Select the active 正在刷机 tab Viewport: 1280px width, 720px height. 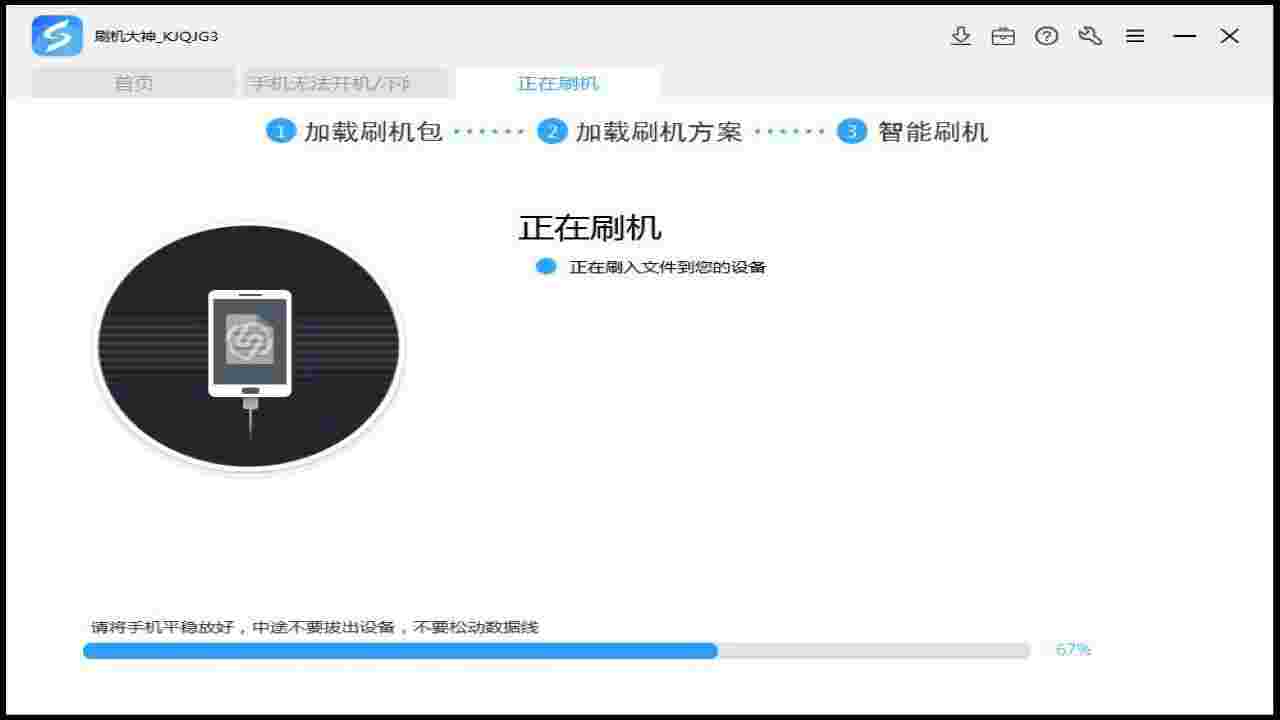tap(557, 83)
